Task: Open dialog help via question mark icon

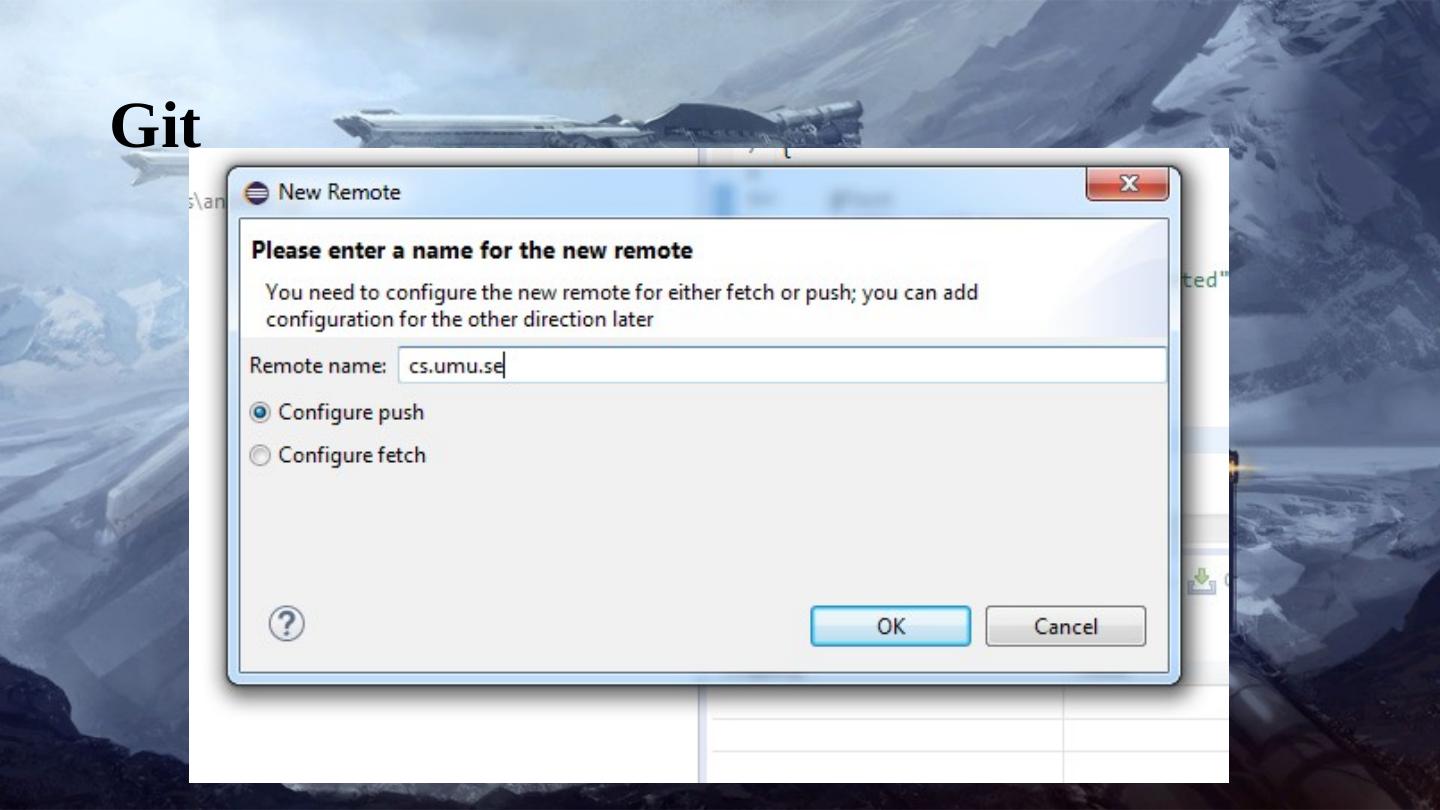Action: [x=286, y=624]
